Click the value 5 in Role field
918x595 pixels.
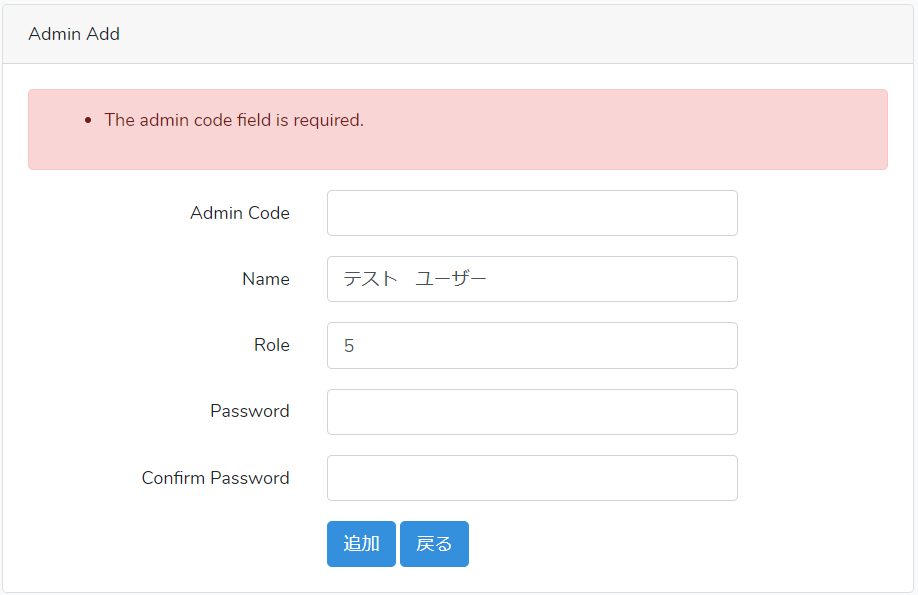(349, 346)
